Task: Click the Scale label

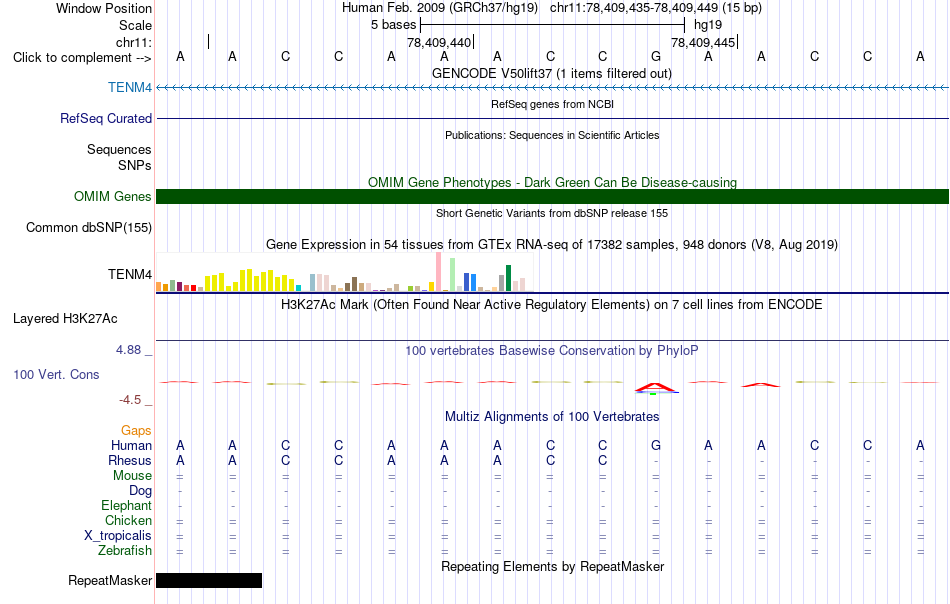Action: [135, 25]
